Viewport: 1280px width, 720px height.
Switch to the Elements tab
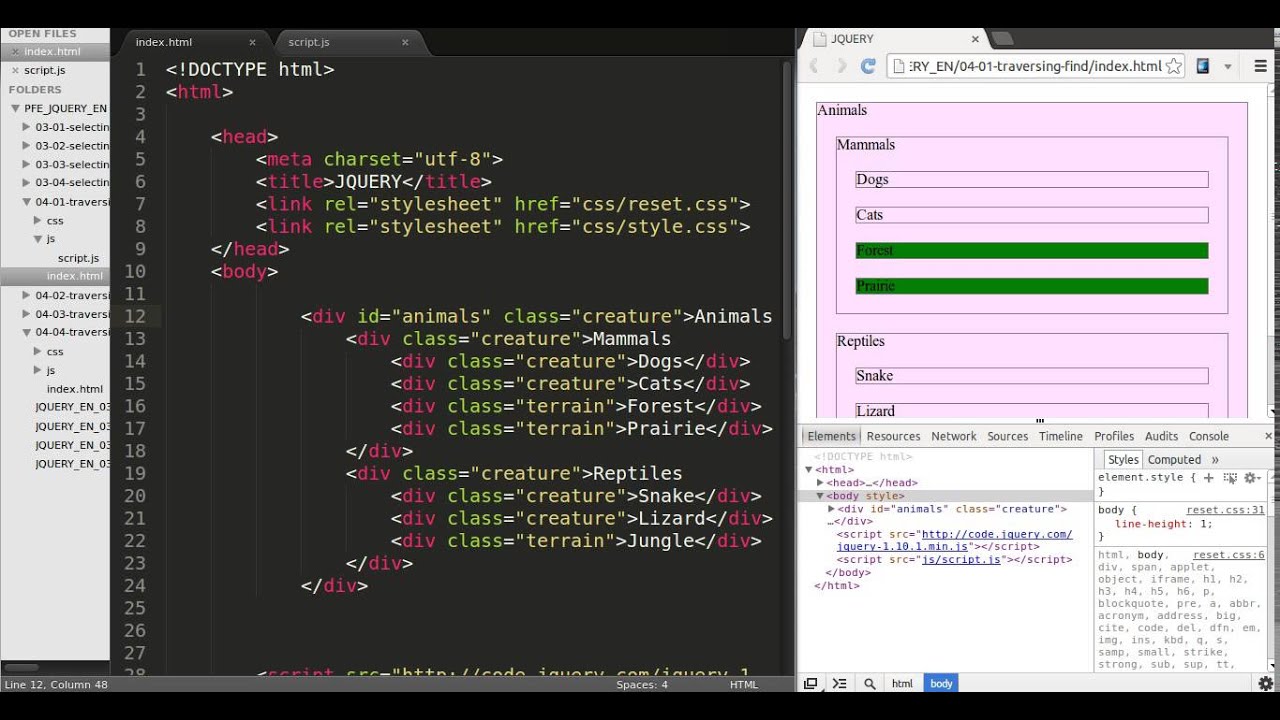click(x=832, y=436)
